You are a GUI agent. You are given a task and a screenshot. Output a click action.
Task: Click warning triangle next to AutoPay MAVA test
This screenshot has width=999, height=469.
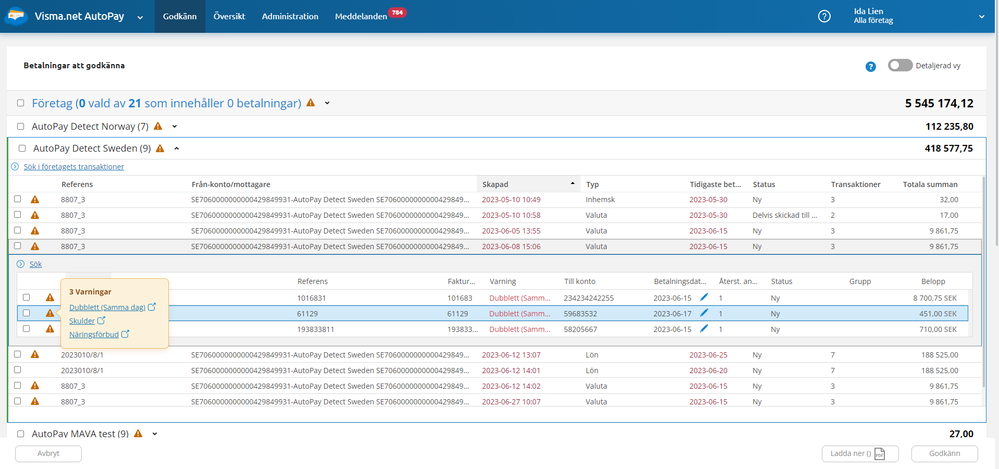tap(139, 434)
